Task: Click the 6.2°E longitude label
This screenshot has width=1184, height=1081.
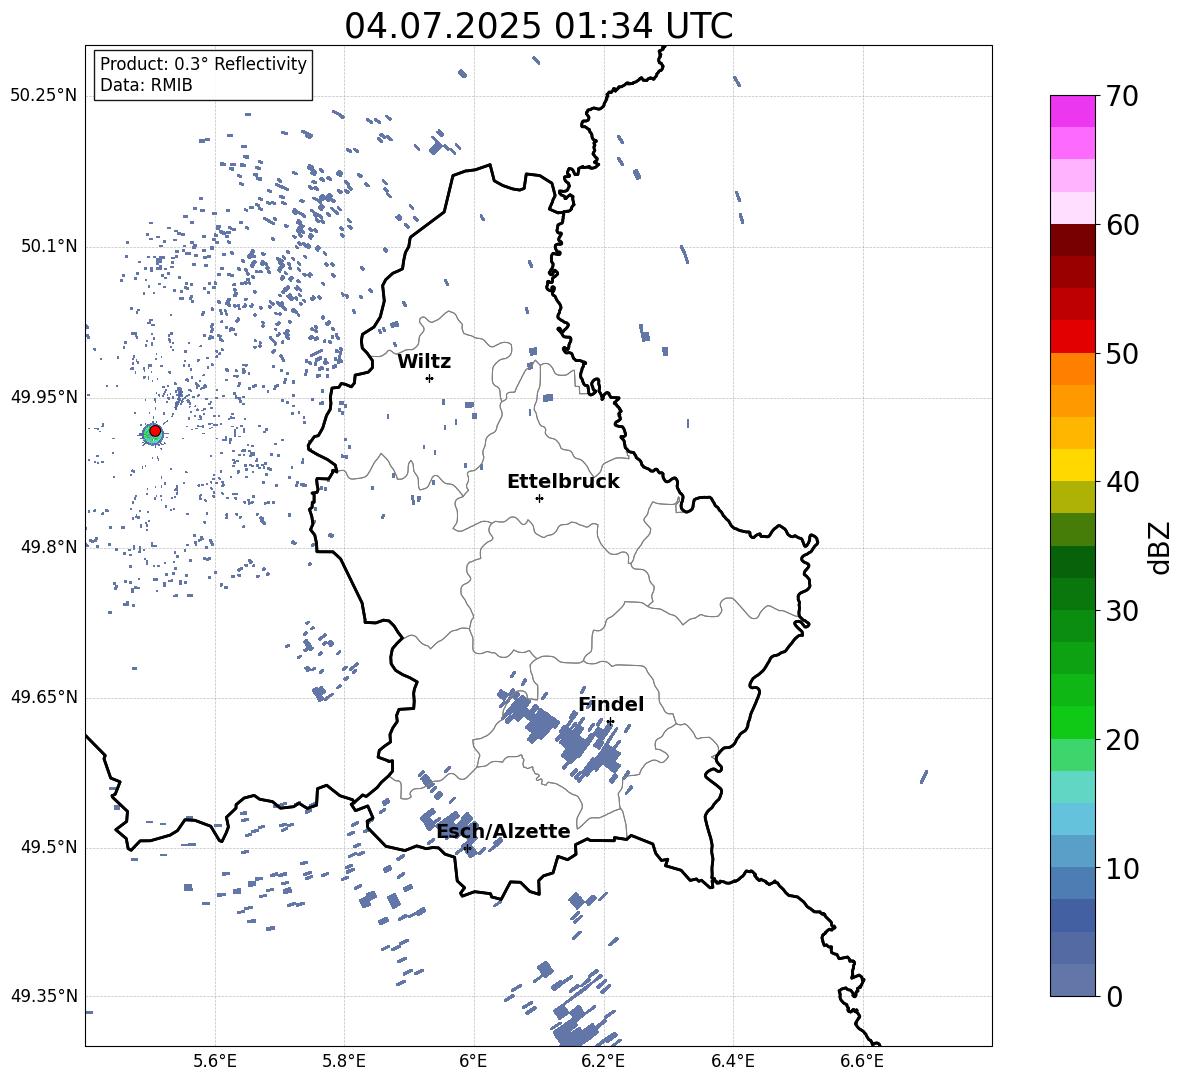Action: click(603, 1061)
